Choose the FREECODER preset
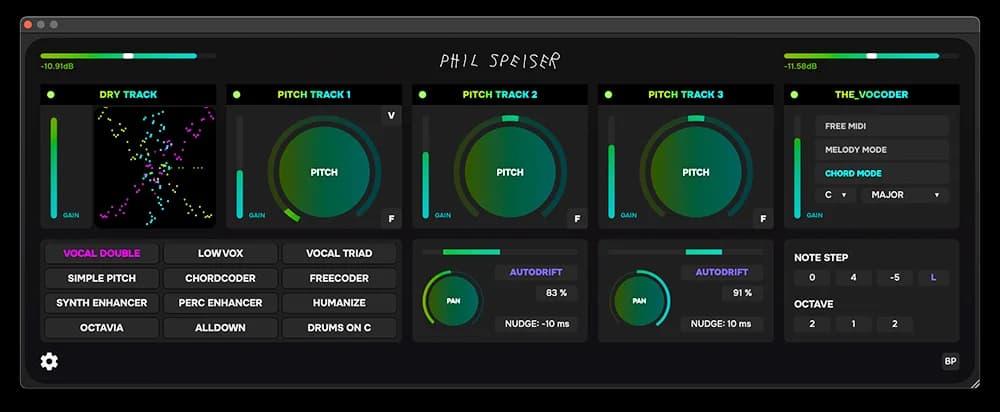The height and width of the screenshot is (412, 1000). (339, 278)
